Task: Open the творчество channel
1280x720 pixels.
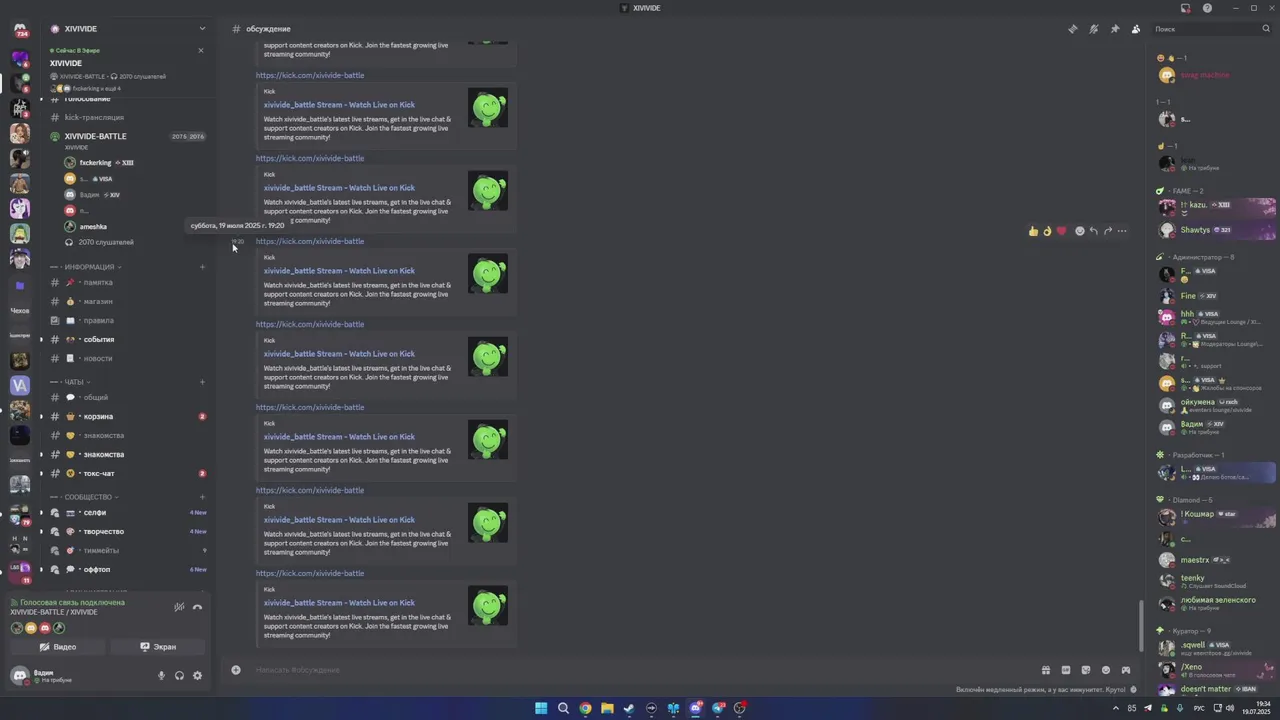Action: pyautogui.click(x=128, y=531)
